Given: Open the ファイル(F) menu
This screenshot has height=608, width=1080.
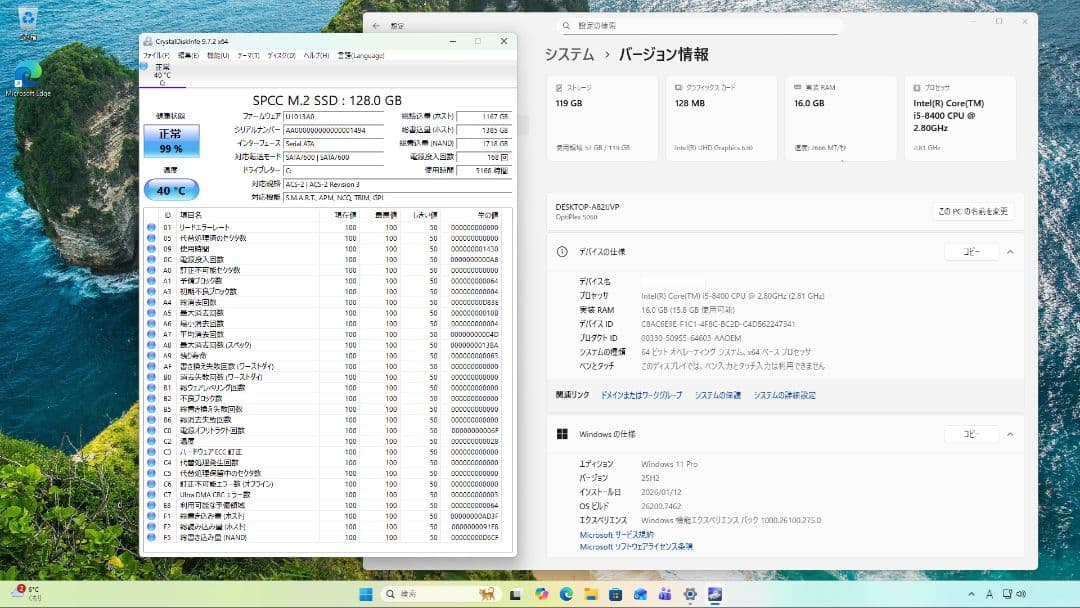Looking at the screenshot, I should coord(156,56).
